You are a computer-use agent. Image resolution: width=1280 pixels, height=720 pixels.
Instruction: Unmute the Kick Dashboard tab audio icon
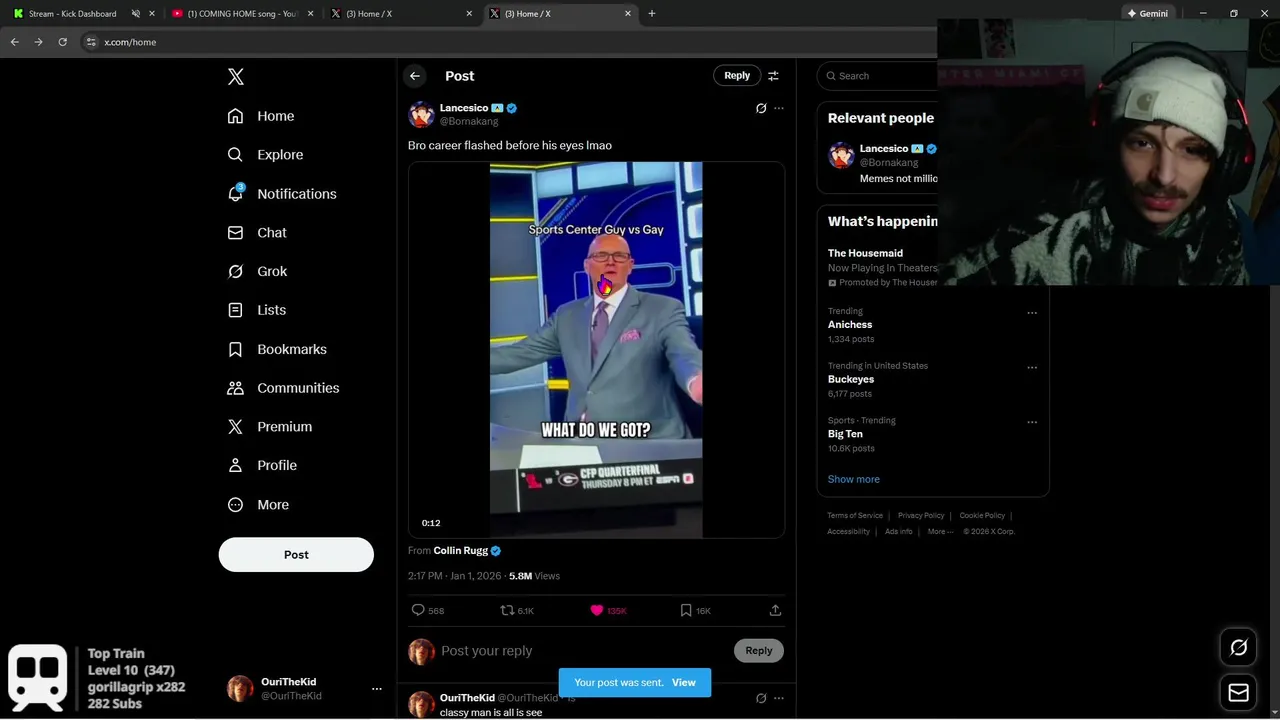point(136,14)
